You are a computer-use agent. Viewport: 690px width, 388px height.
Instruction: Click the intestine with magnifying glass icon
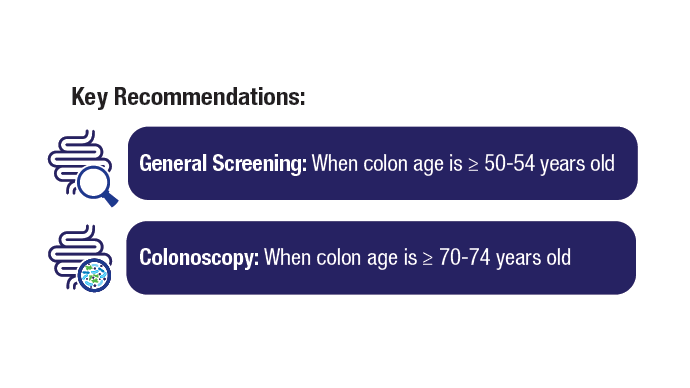(83, 168)
